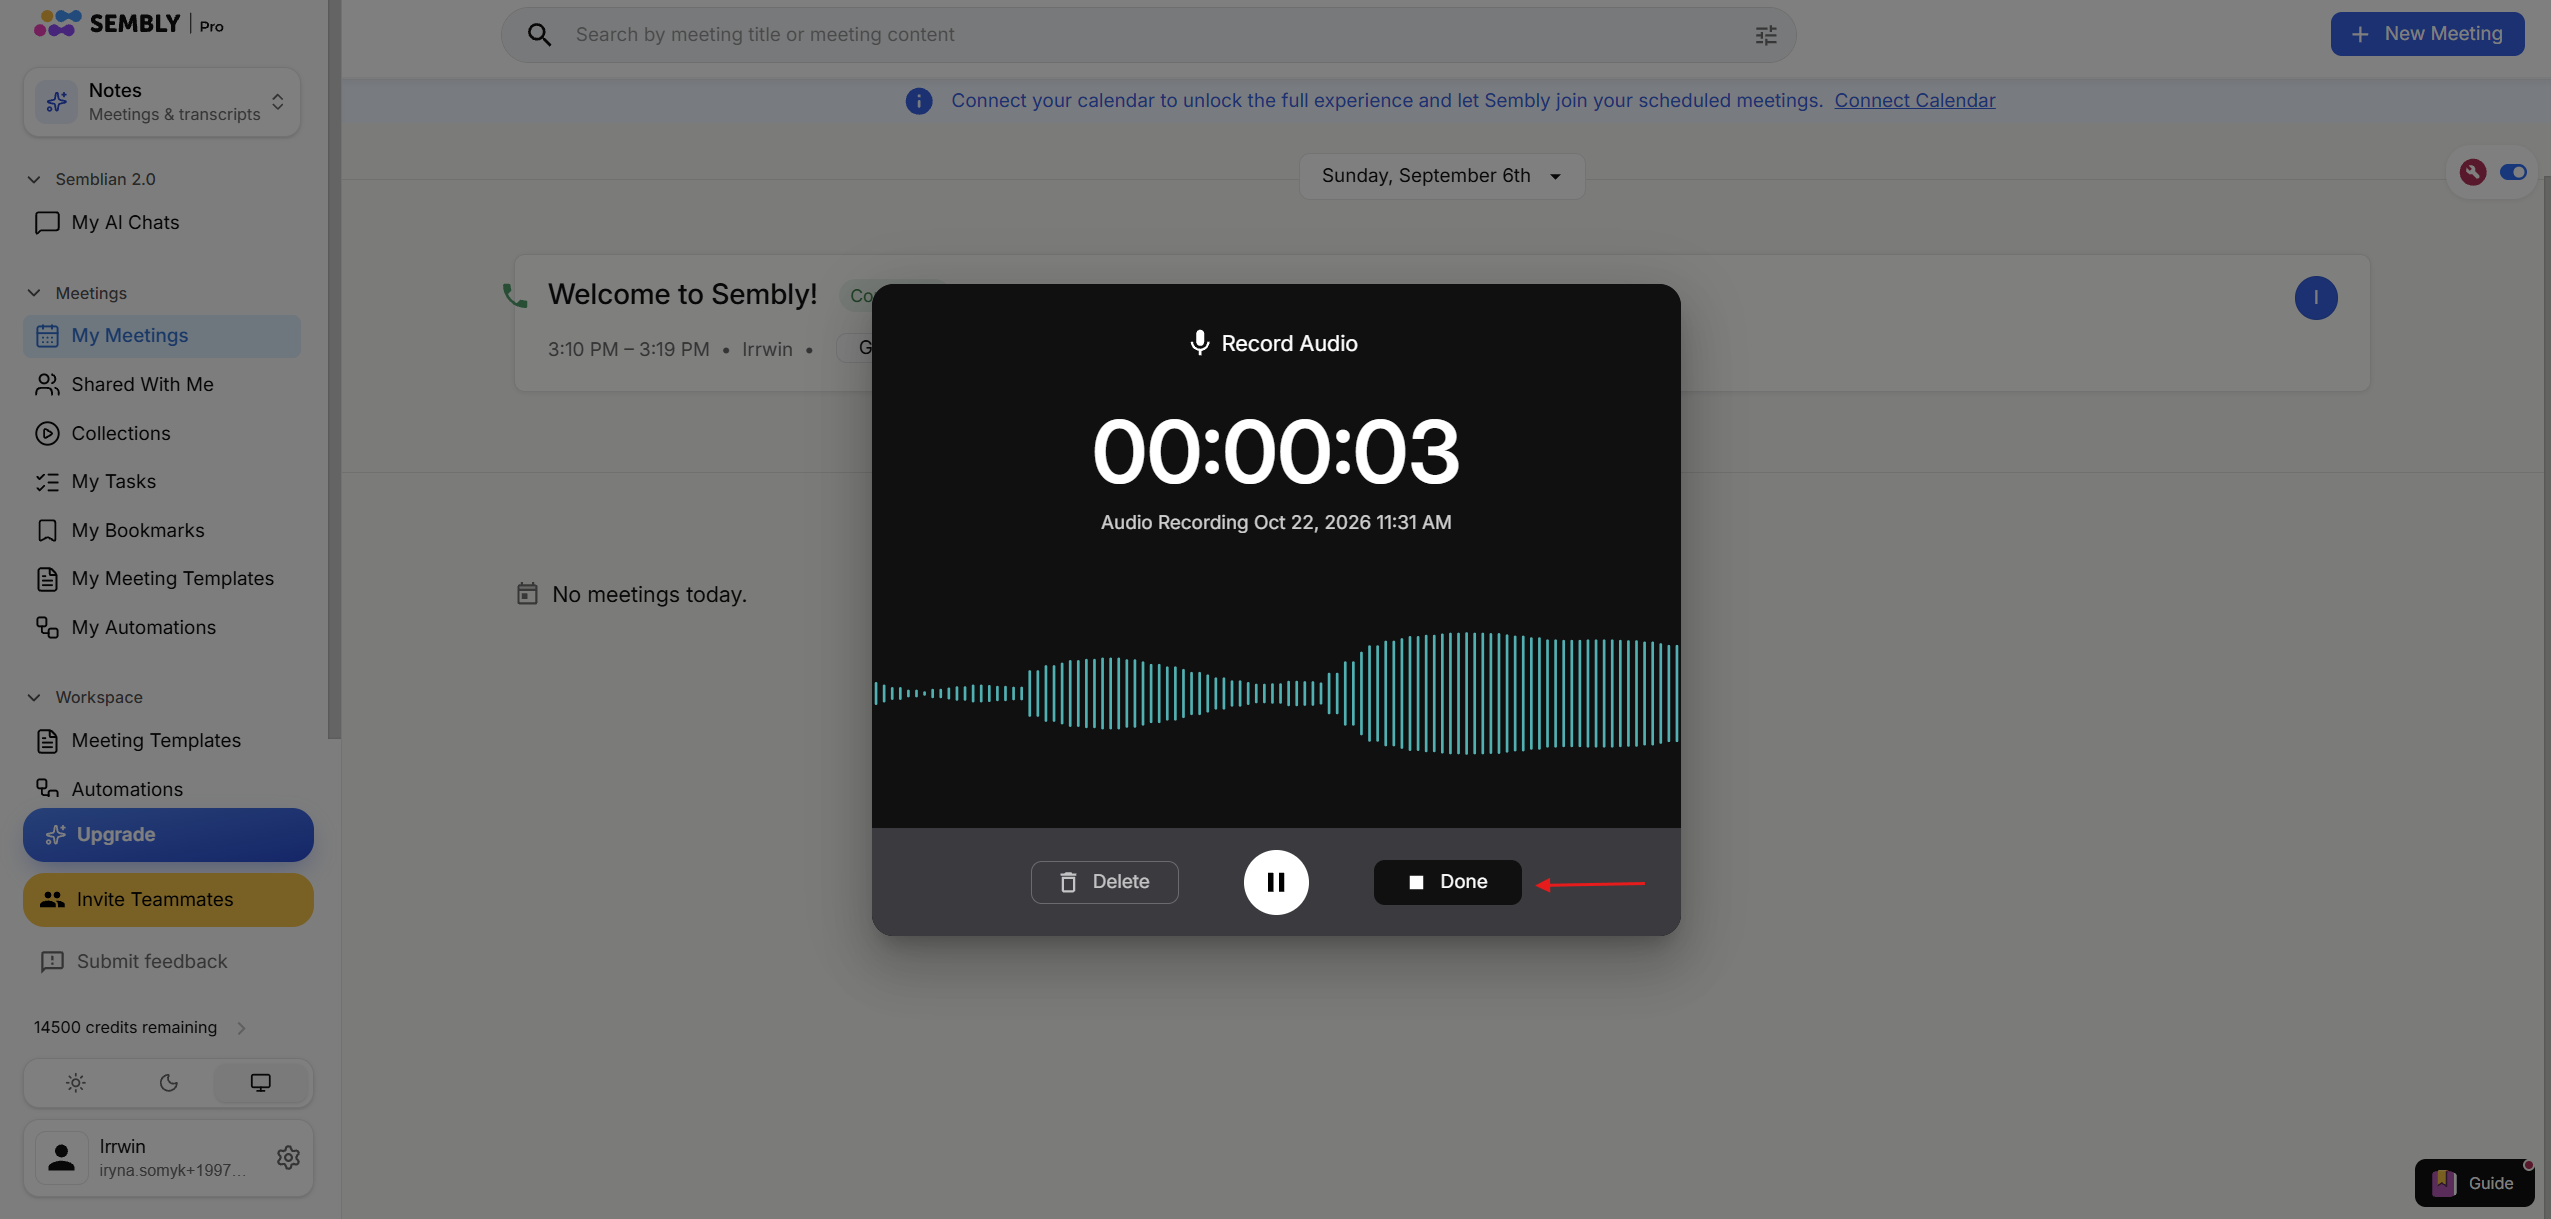Click the info icon in calendar banner
The image size is (2551, 1219).
click(x=918, y=101)
